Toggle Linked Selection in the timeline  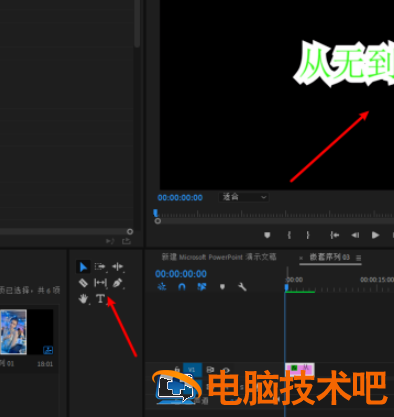click(x=202, y=287)
